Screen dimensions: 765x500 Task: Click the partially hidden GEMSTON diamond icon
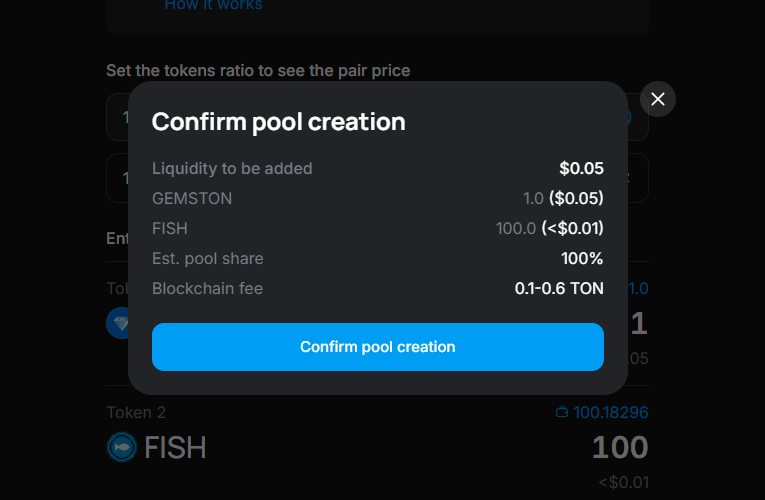119,323
